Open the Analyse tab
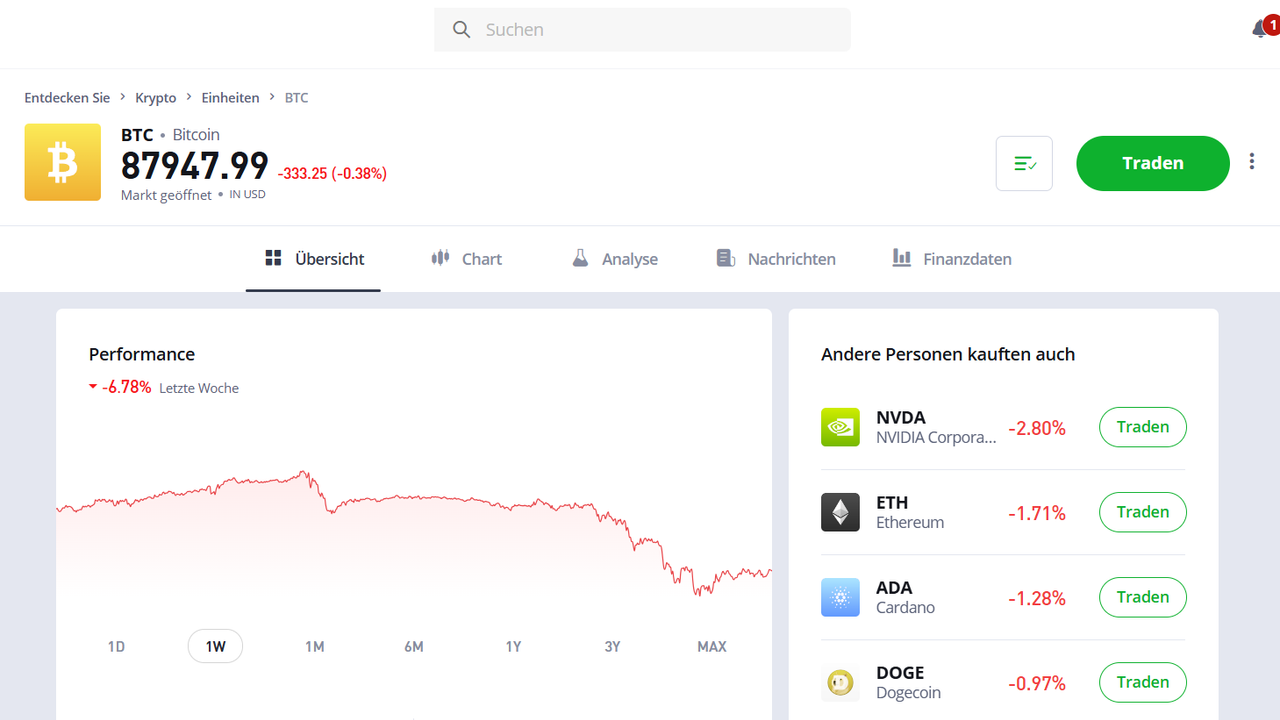1280x720 pixels. pos(615,259)
